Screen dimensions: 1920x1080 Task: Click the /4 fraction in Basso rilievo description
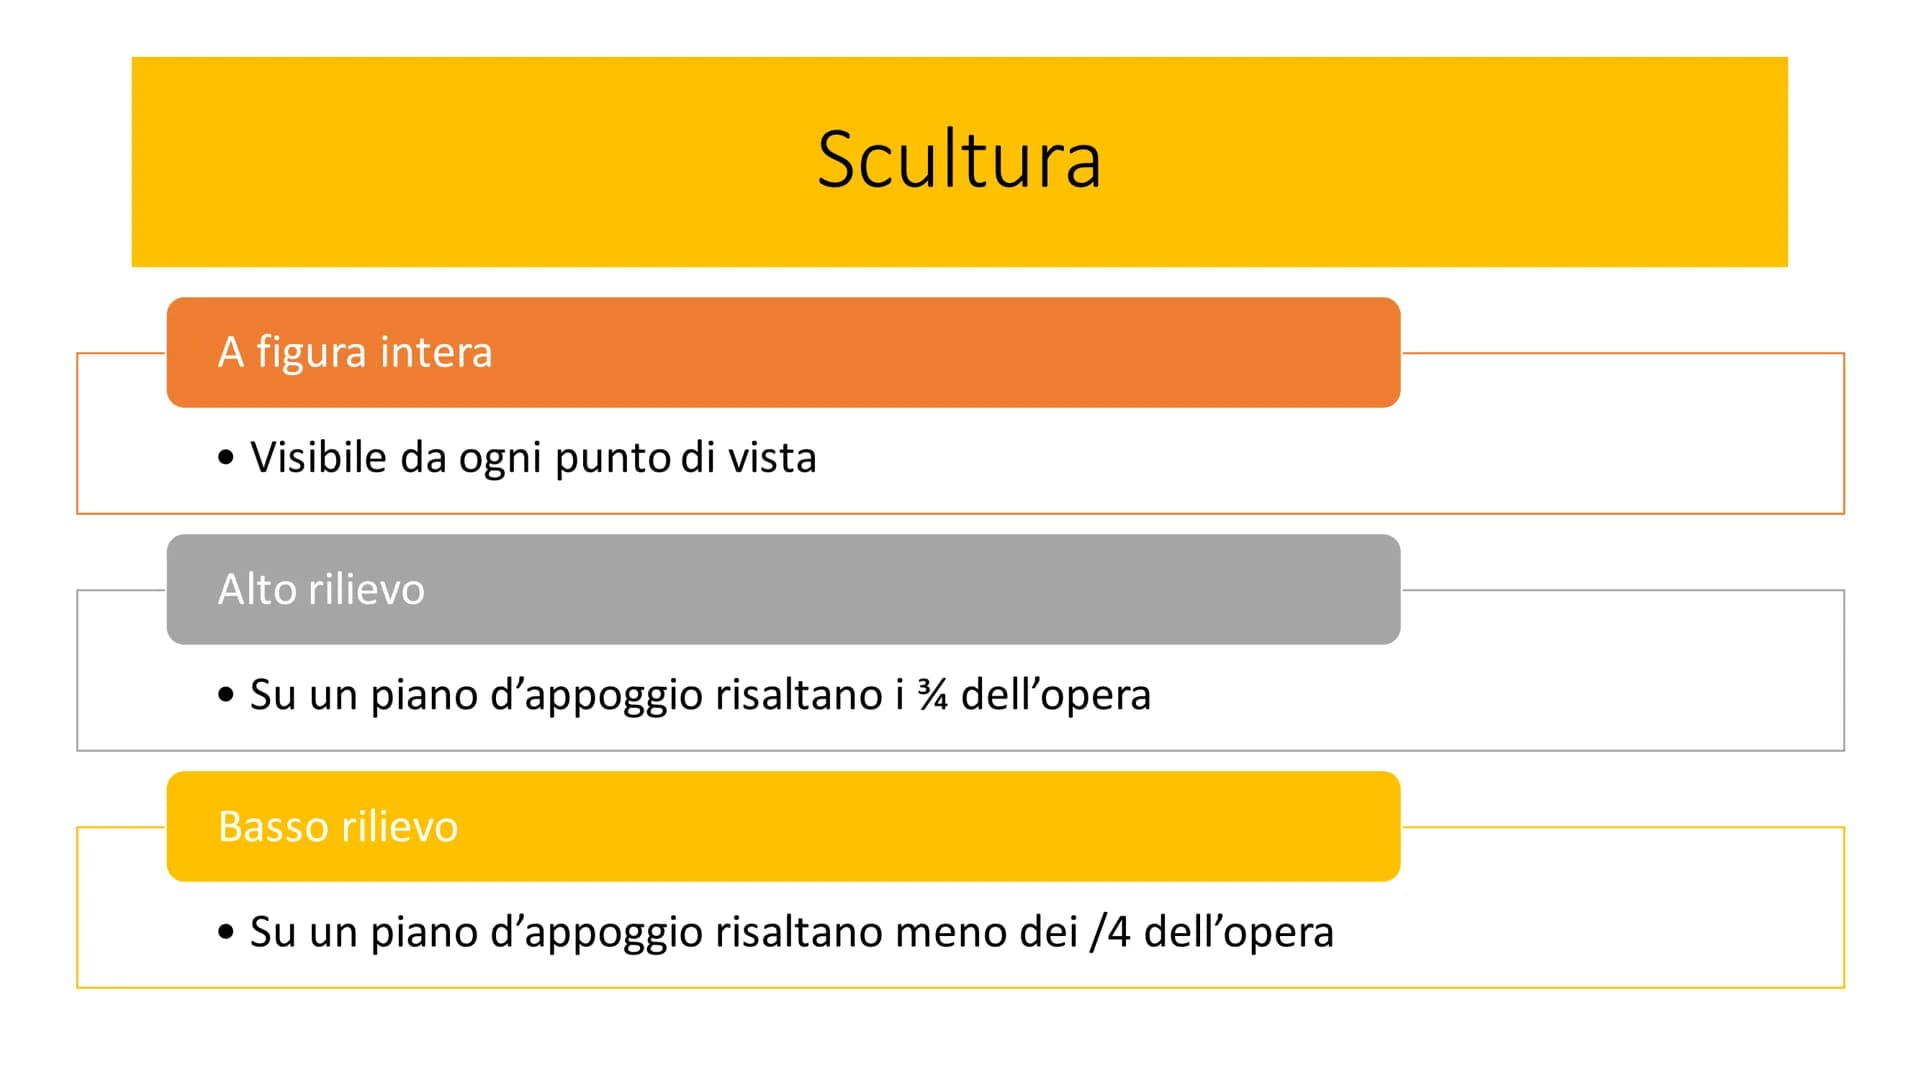[1110, 932]
